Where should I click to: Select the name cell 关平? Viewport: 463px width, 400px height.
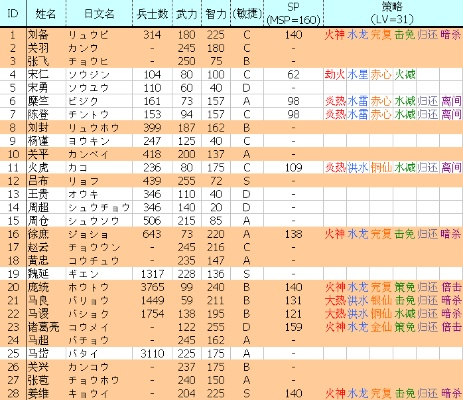click(x=38, y=154)
